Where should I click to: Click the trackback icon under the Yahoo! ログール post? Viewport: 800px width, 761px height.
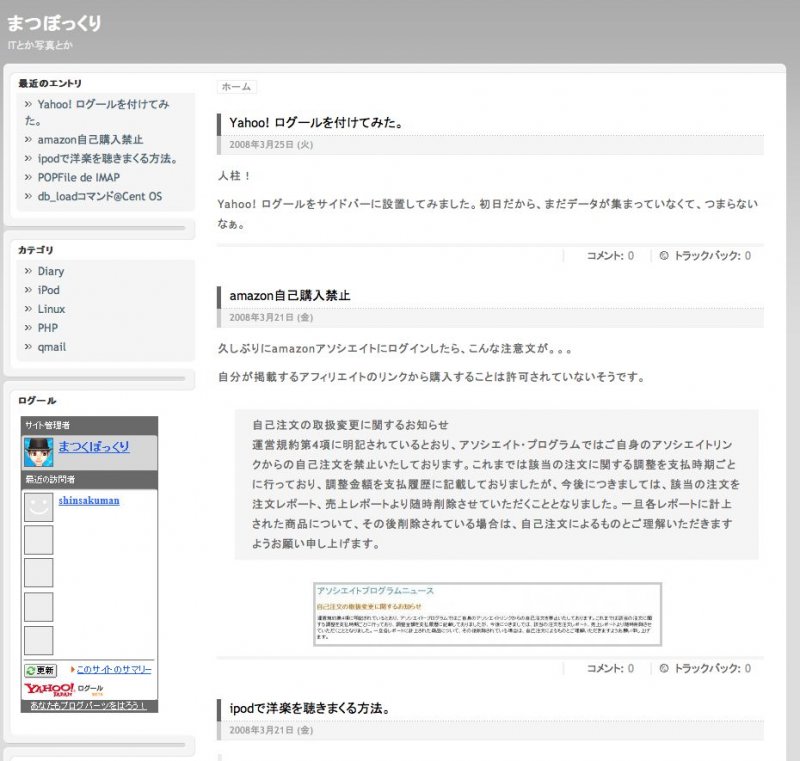click(x=664, y=256)
